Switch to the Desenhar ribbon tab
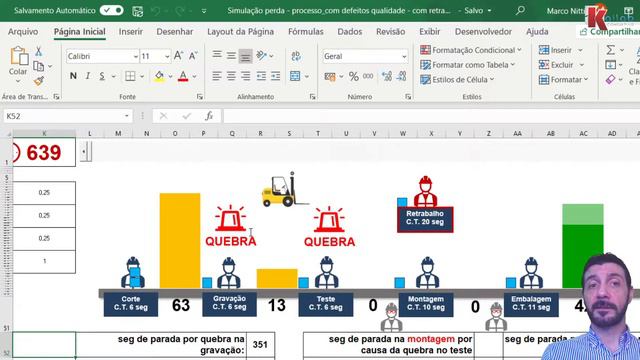 pos(175,31)
